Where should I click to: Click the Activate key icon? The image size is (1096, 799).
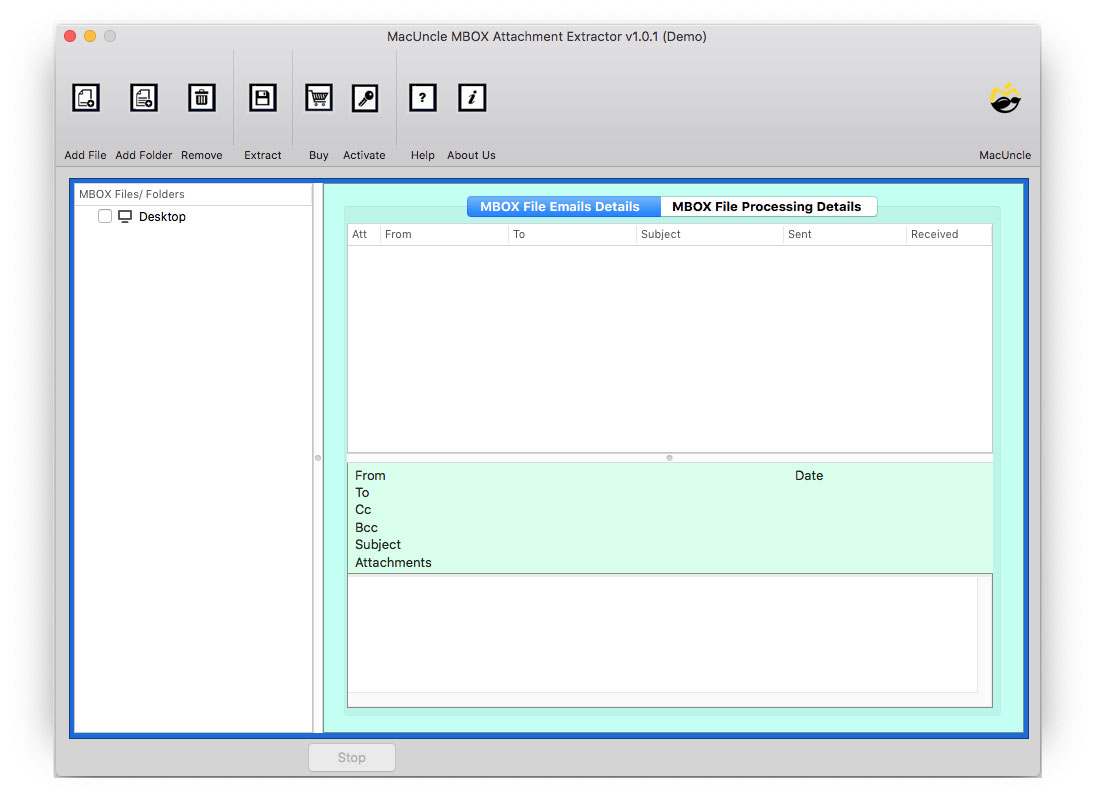[364, 97]
